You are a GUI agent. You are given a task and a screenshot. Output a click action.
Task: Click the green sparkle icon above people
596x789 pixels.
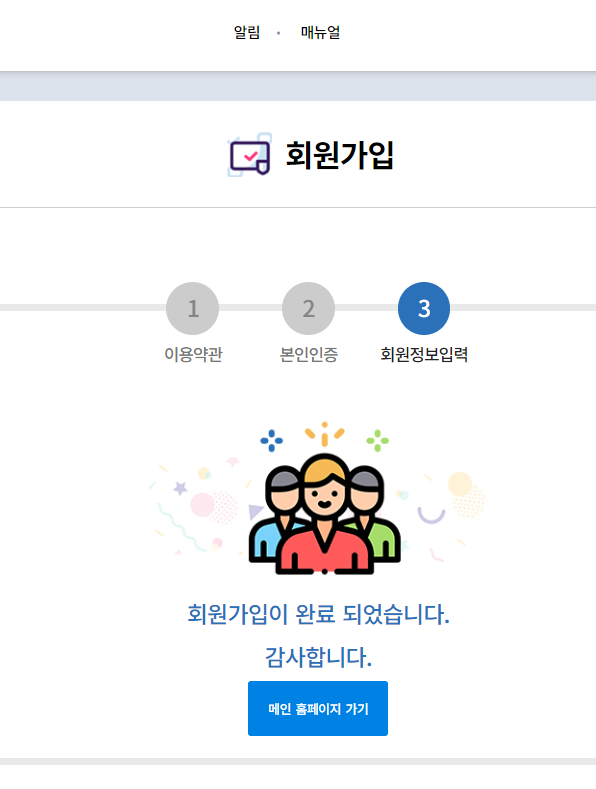pos(378,440)
